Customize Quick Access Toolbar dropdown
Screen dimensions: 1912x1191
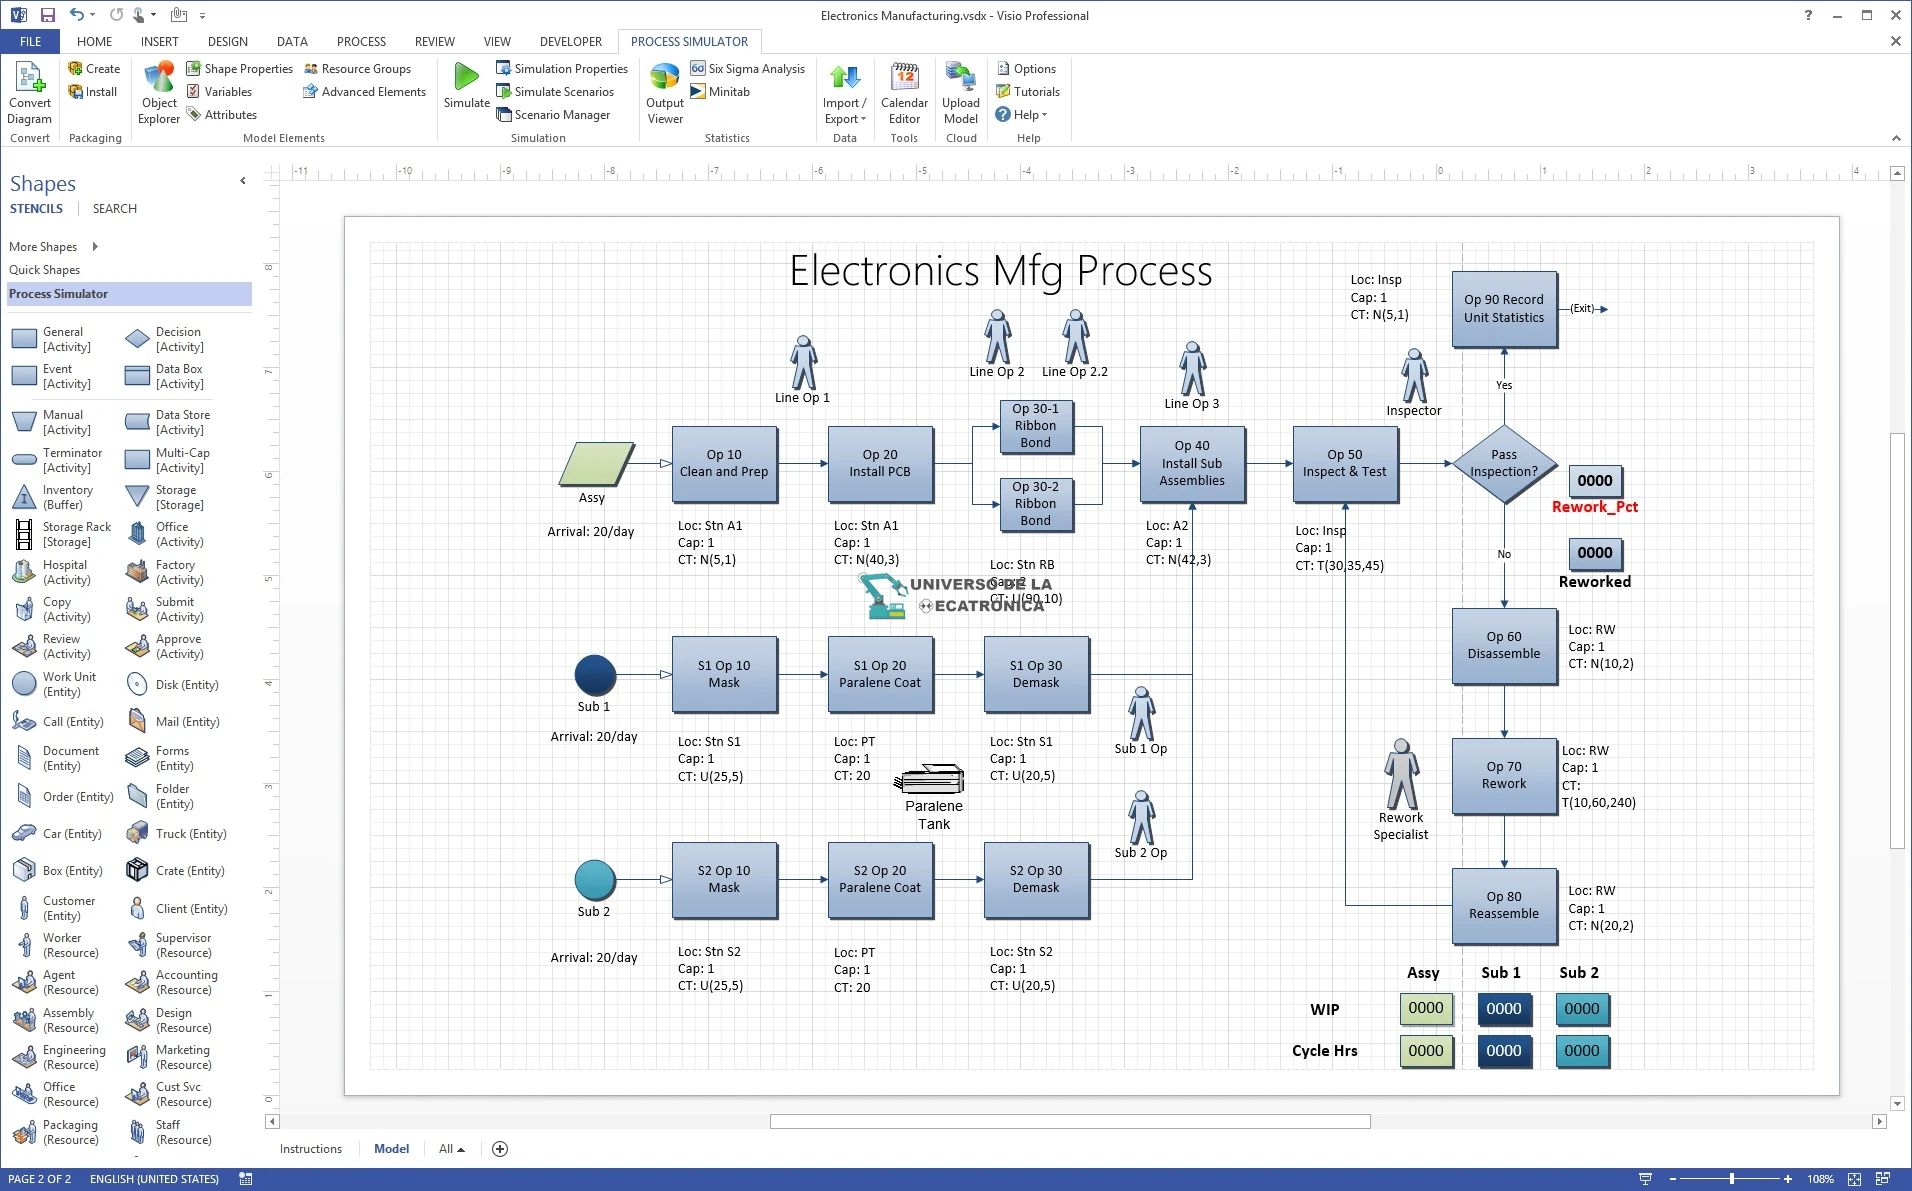point(202,15)
